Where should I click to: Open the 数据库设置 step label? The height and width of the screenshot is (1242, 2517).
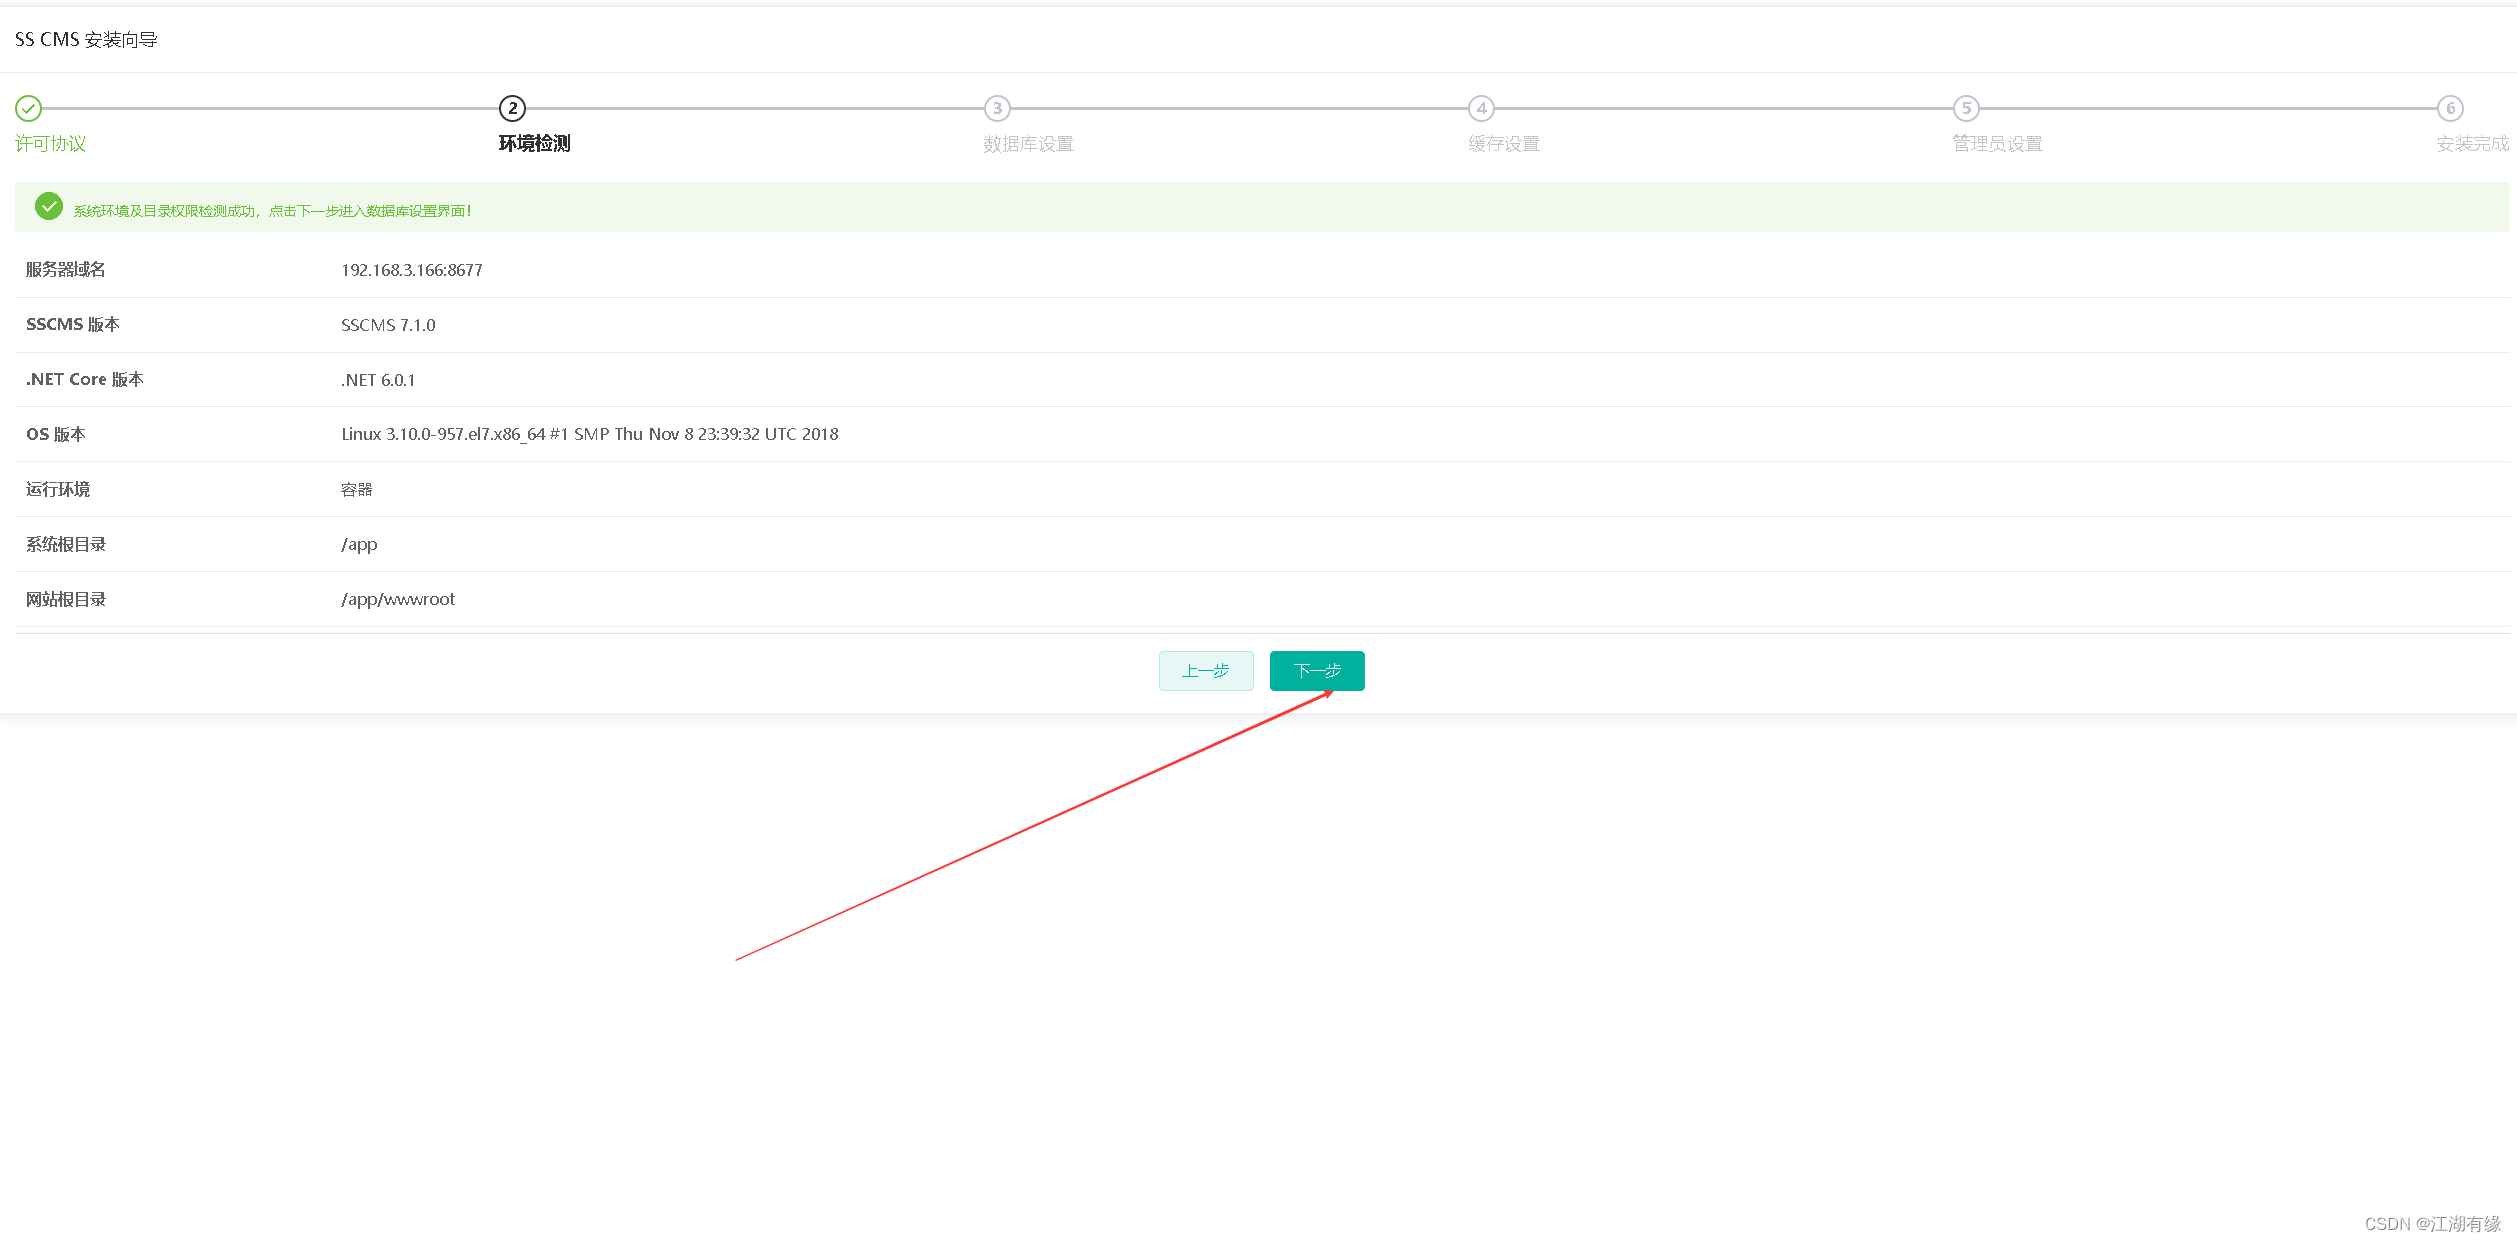pos(1028,144)
